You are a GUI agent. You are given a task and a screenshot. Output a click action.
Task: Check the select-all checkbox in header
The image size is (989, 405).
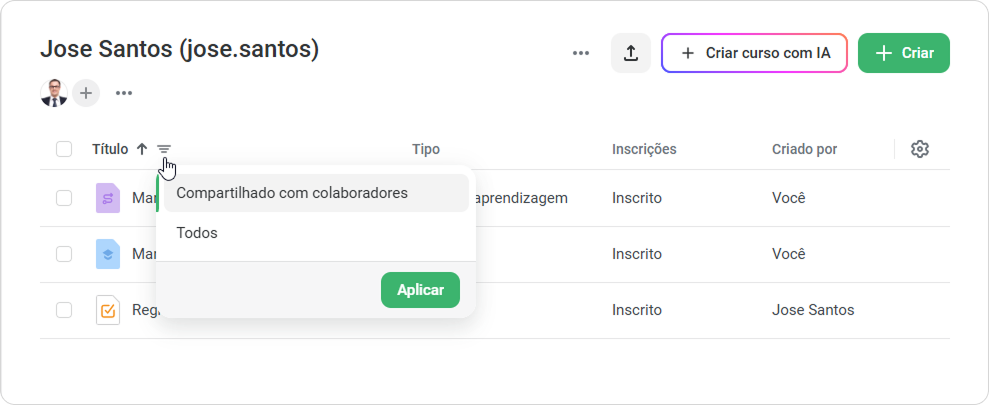[64, 150]
